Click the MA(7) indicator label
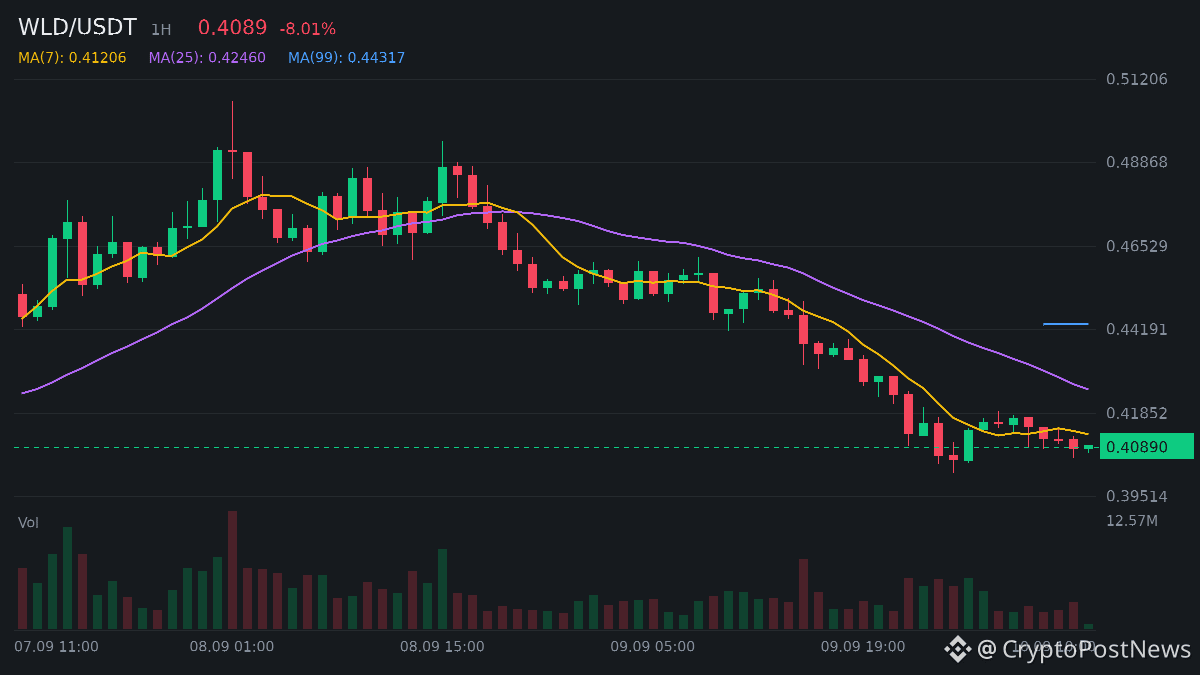Image resolution: width=1200 pixels, height=675 pixels. tap(72, 58)
